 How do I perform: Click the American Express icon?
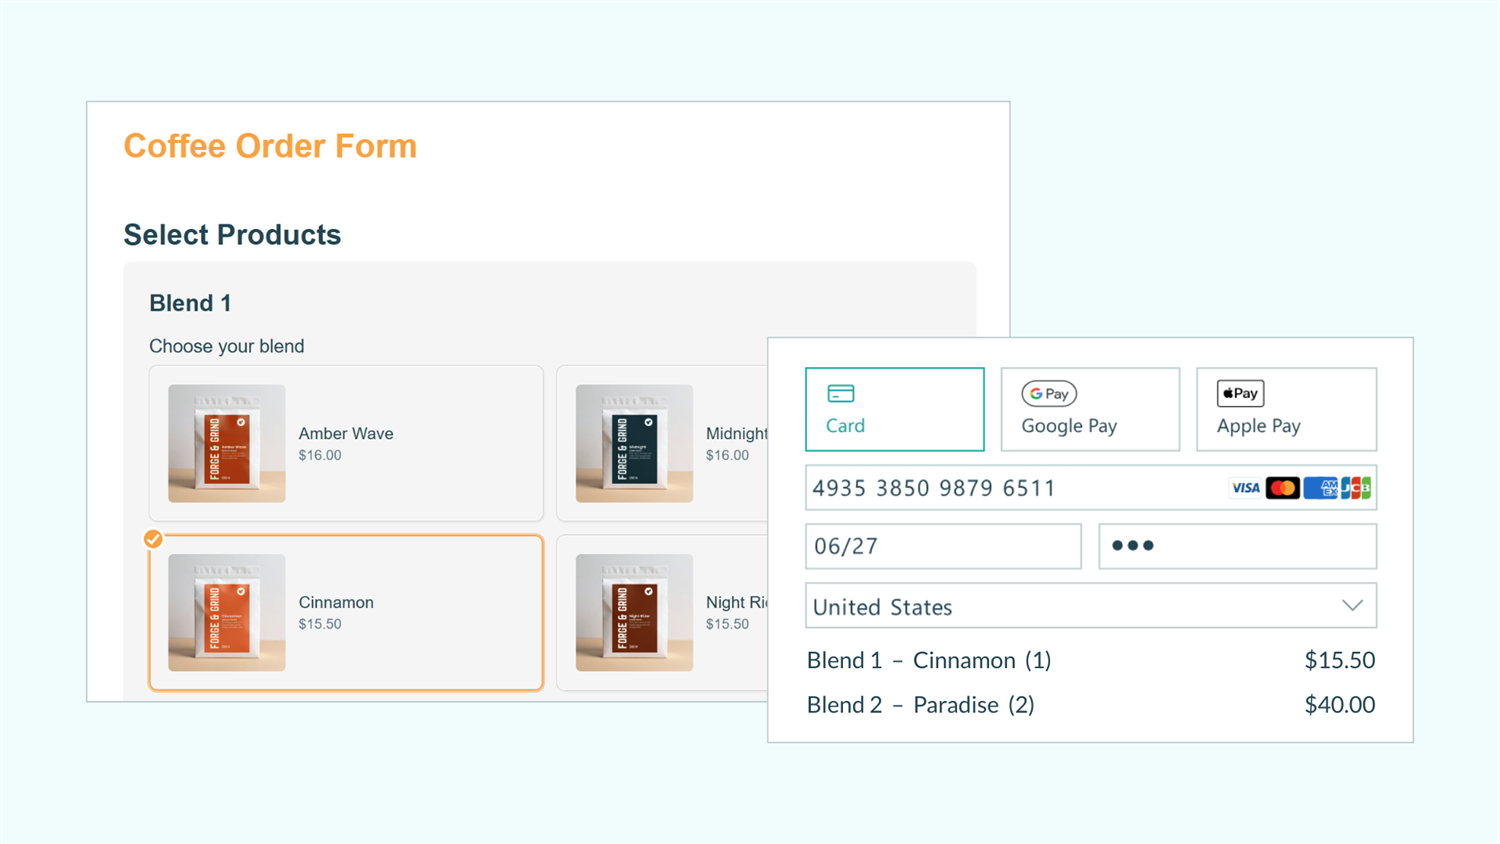point(1320,487)
